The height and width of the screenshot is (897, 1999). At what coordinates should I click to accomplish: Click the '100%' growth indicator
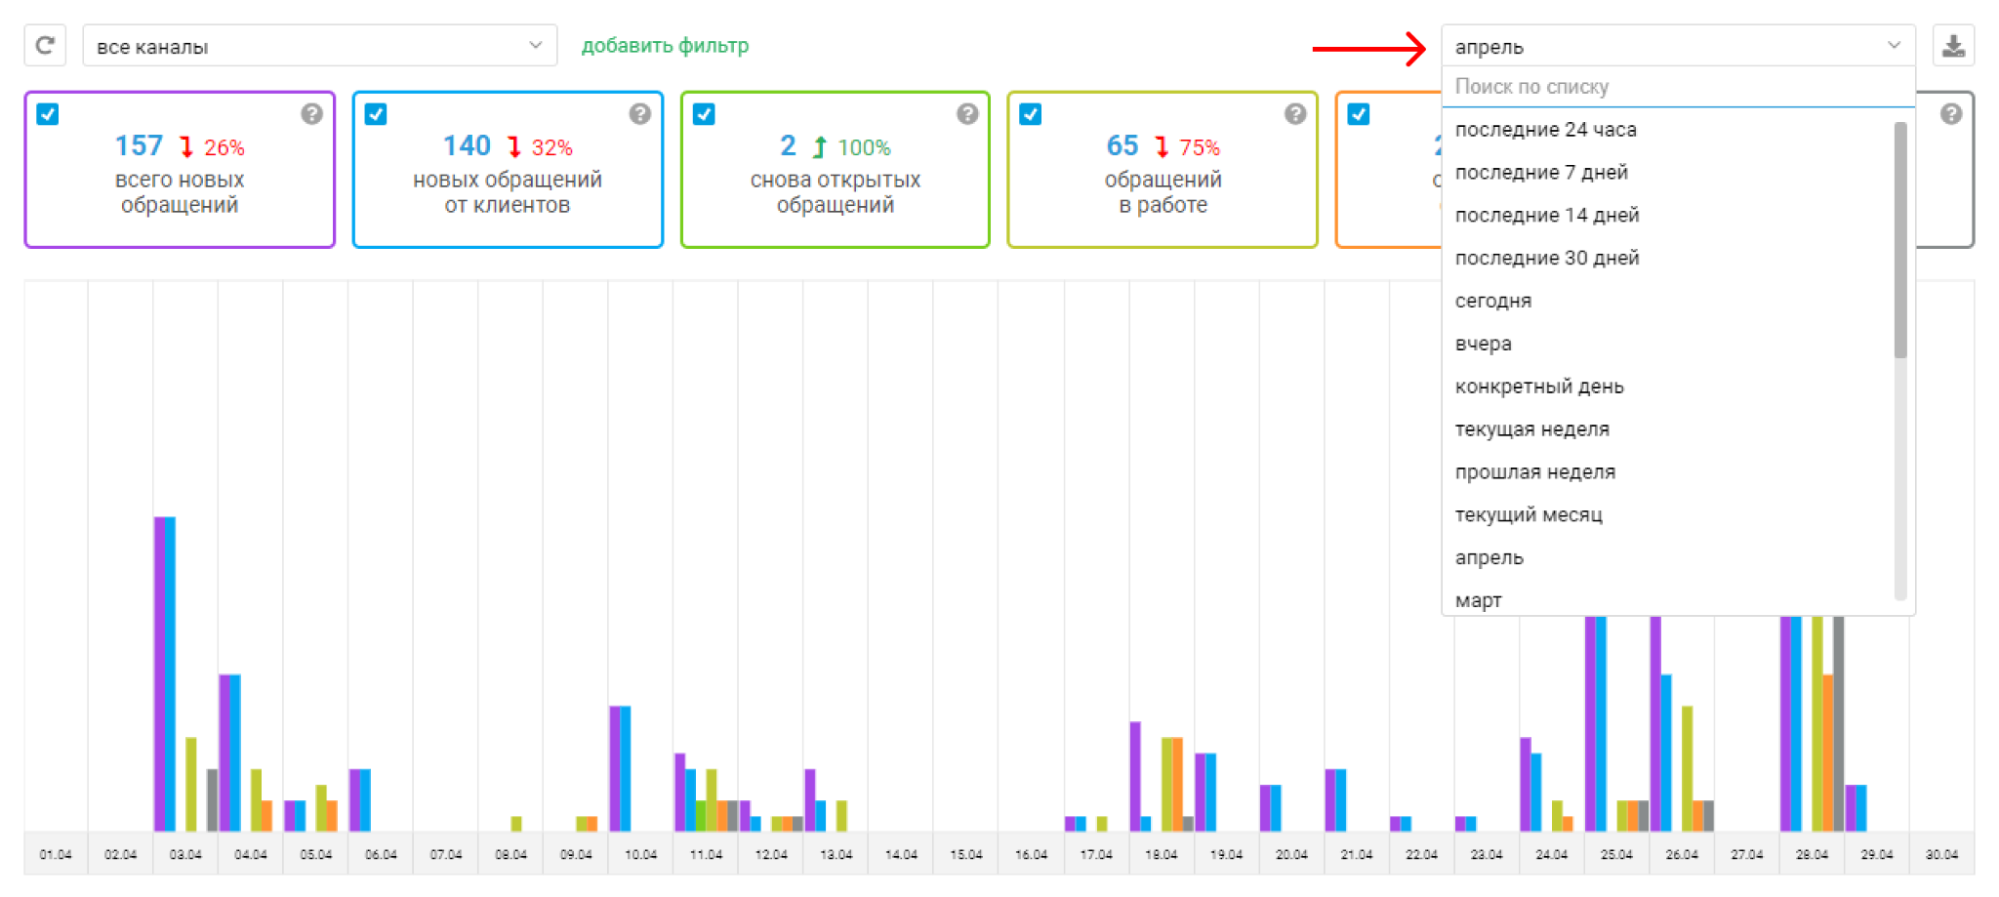pyautogui.click(x=864, y=148)
